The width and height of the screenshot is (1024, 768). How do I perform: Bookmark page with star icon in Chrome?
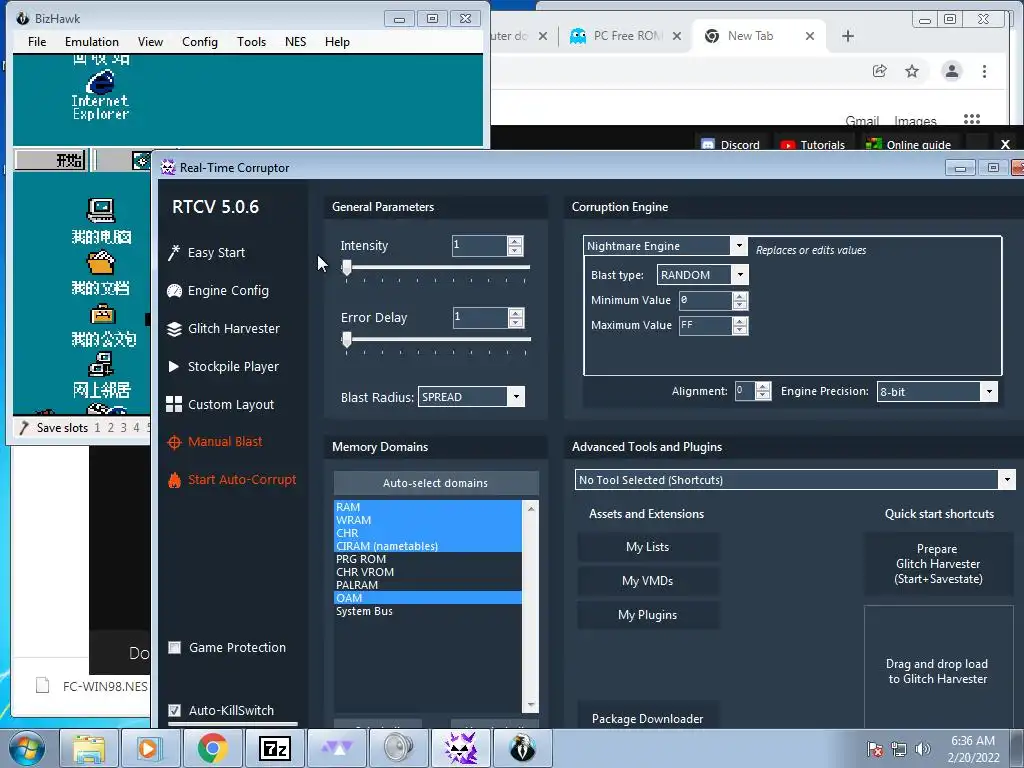(x=912, y=71)
